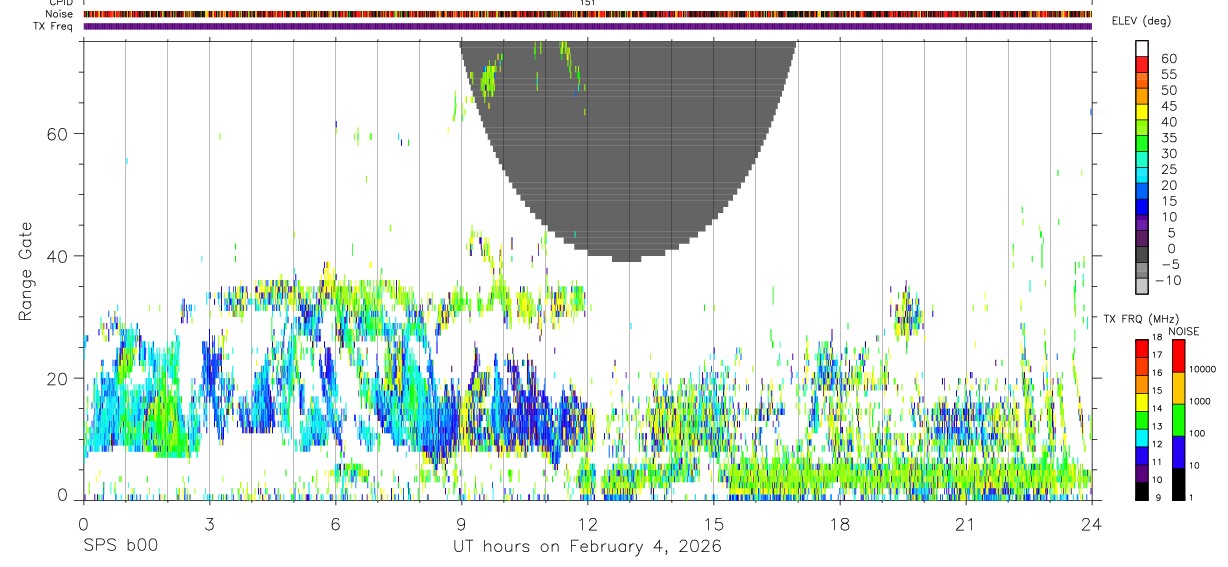Viewport: 1228px width, 567px height.
Task: Select red top segment of TX FRQ colorbar
Action: [x=1141, y=347]
